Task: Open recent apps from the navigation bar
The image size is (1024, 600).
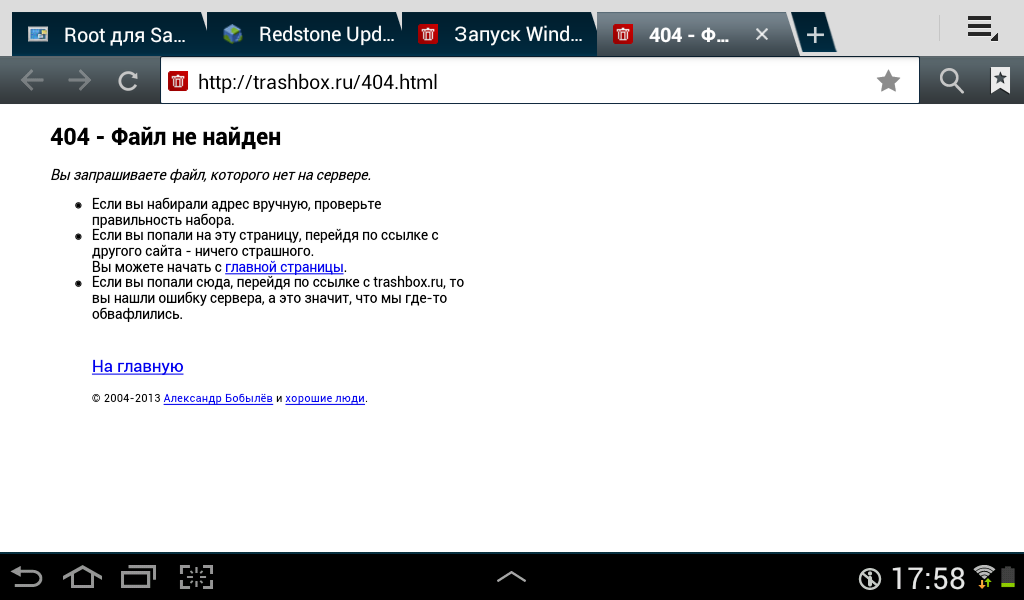Action: pyautogui.click(x=138, y=577)
